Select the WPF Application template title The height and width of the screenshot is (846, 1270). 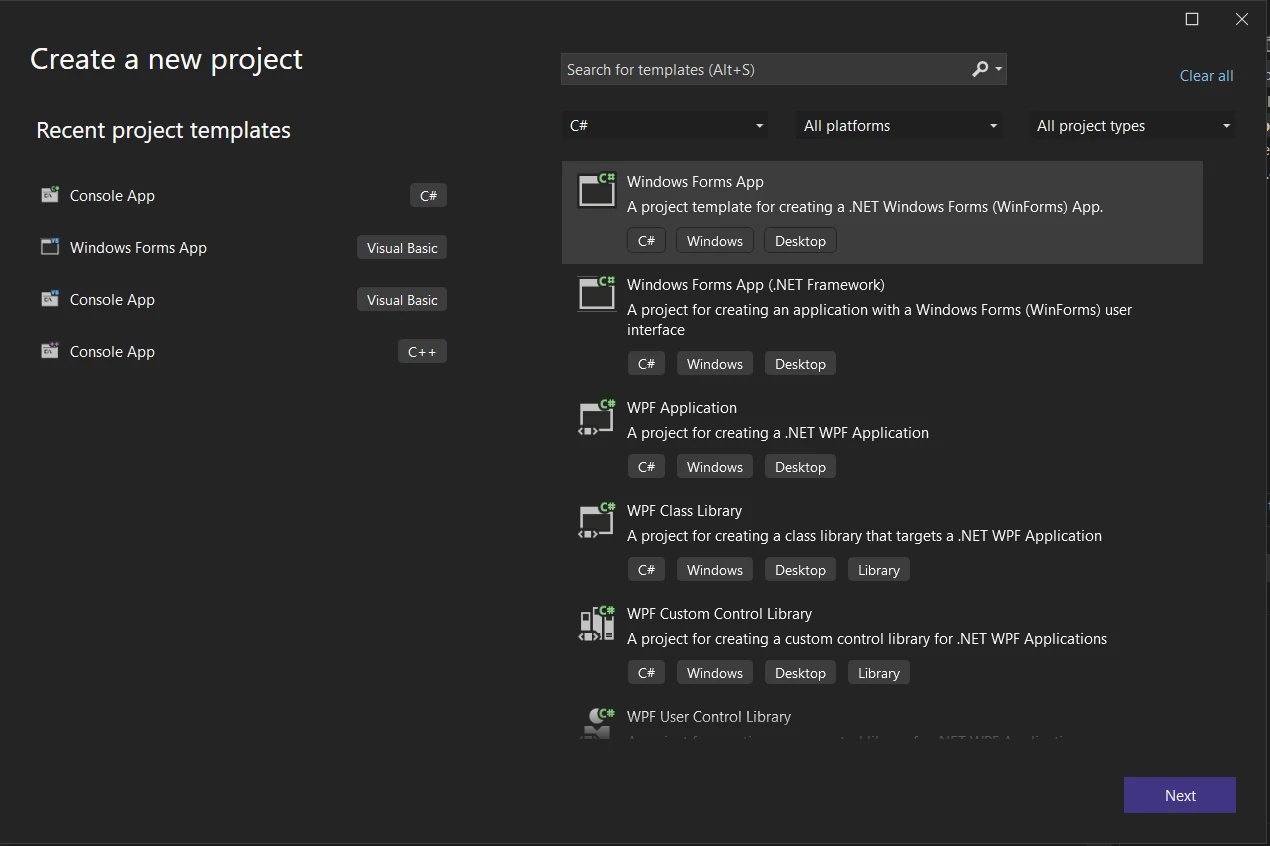[682, 408]
